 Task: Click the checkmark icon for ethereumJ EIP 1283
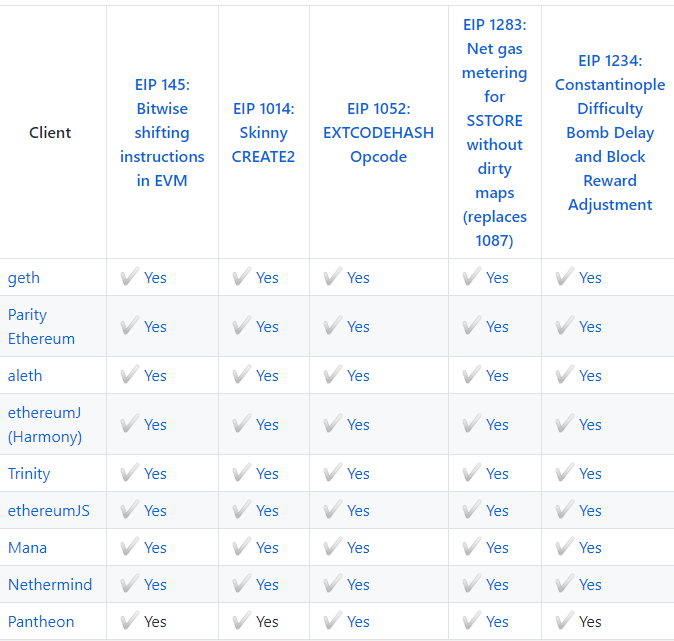click(471, 424)
